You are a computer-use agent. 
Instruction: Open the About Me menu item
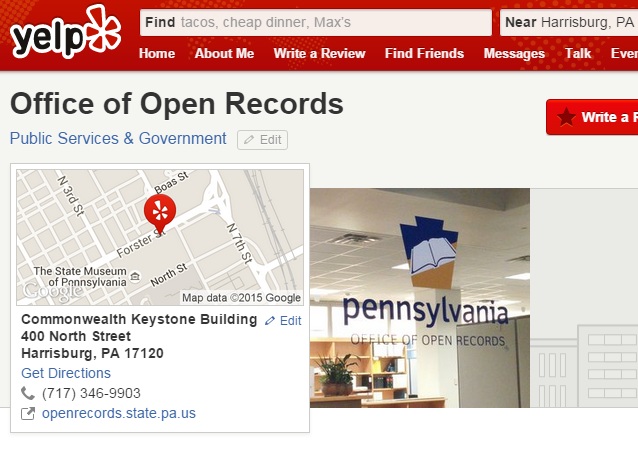(x=224, y=53)
